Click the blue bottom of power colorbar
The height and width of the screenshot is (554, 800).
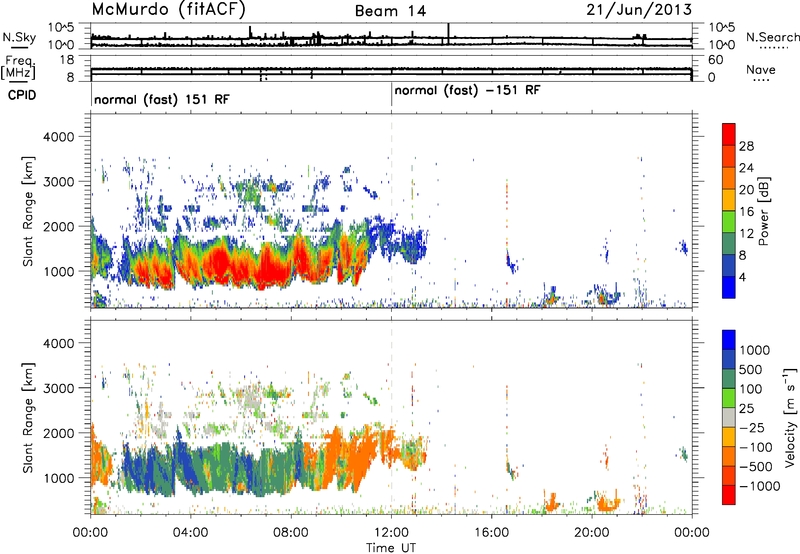[x=729, y=288]
